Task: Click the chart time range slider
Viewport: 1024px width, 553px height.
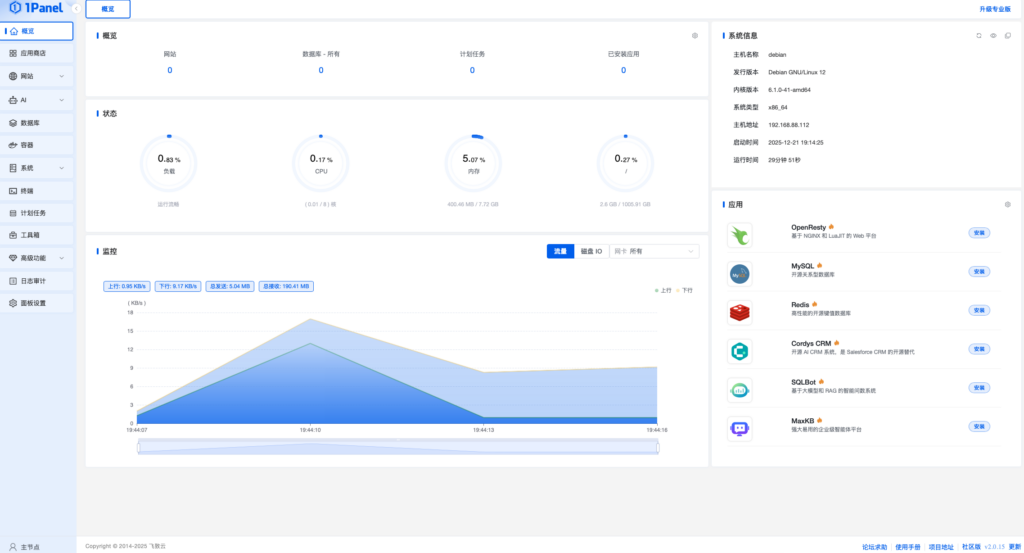Action: (397, 447)
